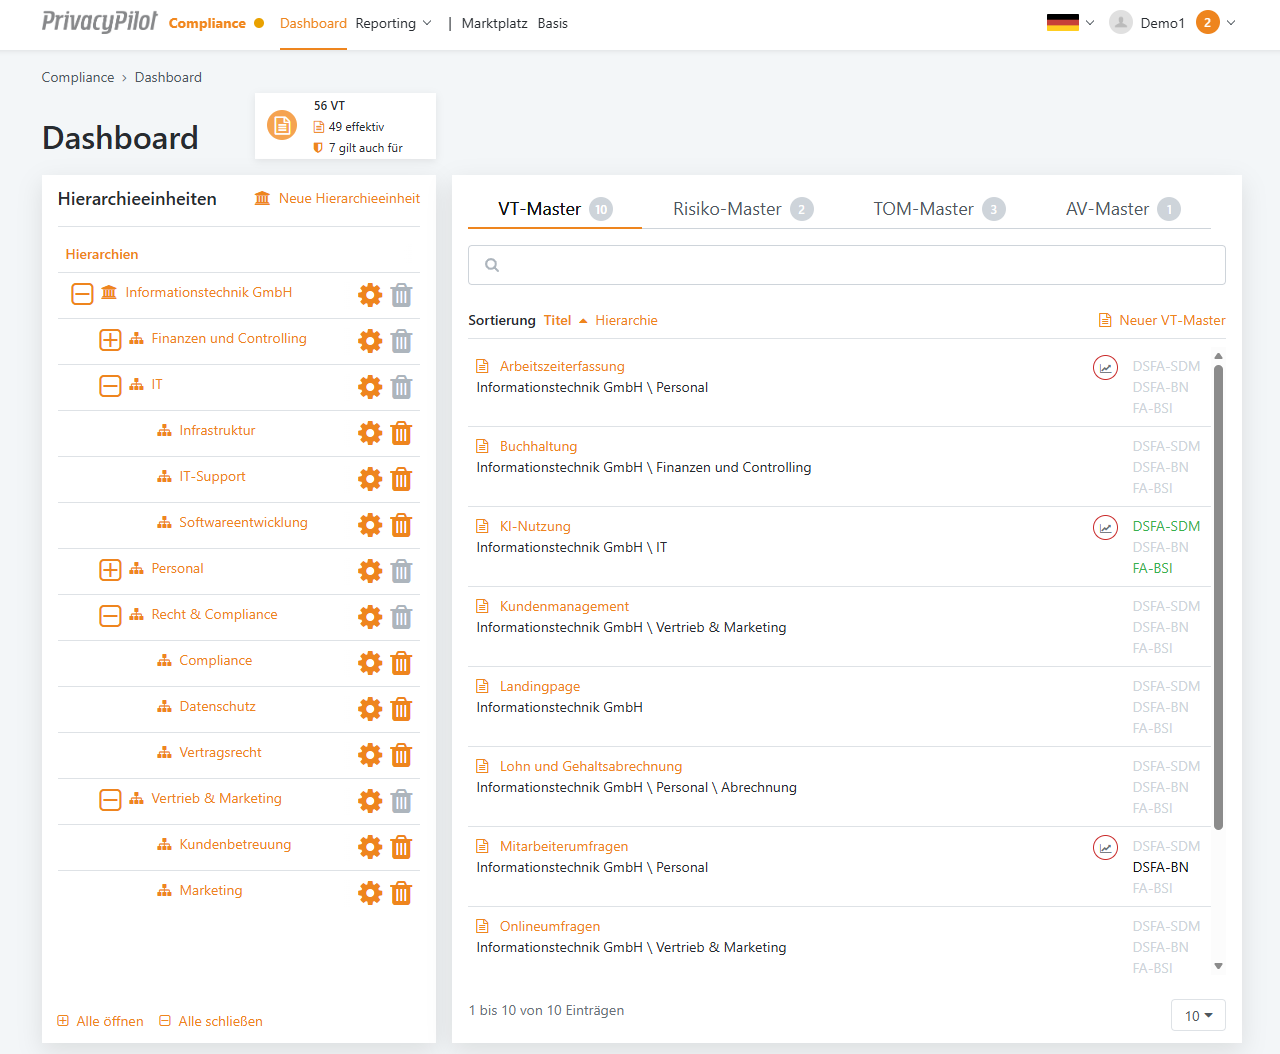This screenshot has width=1280, height=1054.
Task: Expand the Finanzen und Controlling node
Action: click(x=110, y=340)
